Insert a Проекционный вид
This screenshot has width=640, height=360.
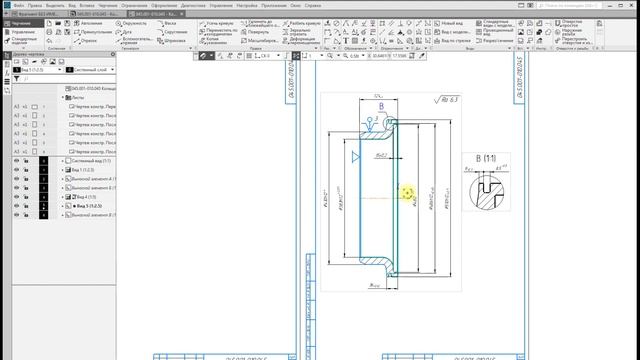[494, 32]
